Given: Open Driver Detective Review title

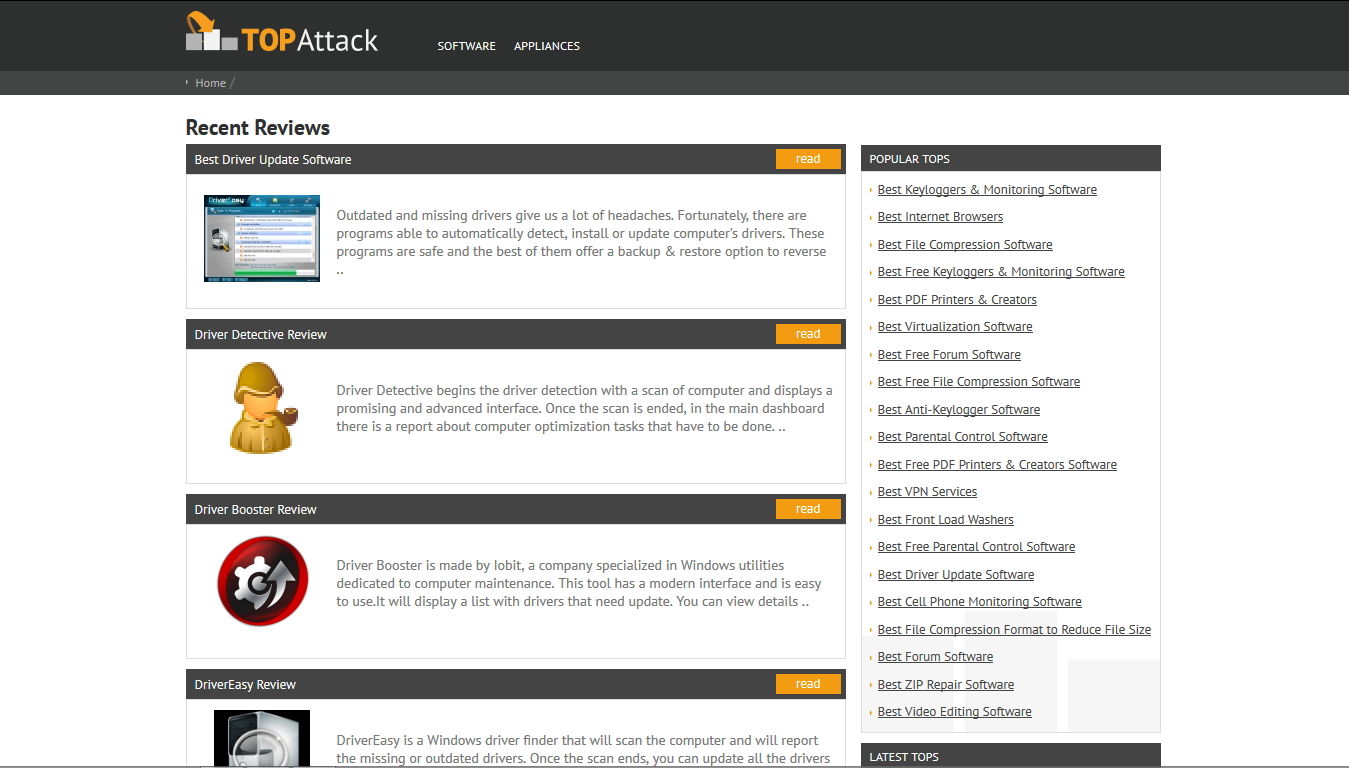Looking at the screenshot, I should click(x=261, y=334).
